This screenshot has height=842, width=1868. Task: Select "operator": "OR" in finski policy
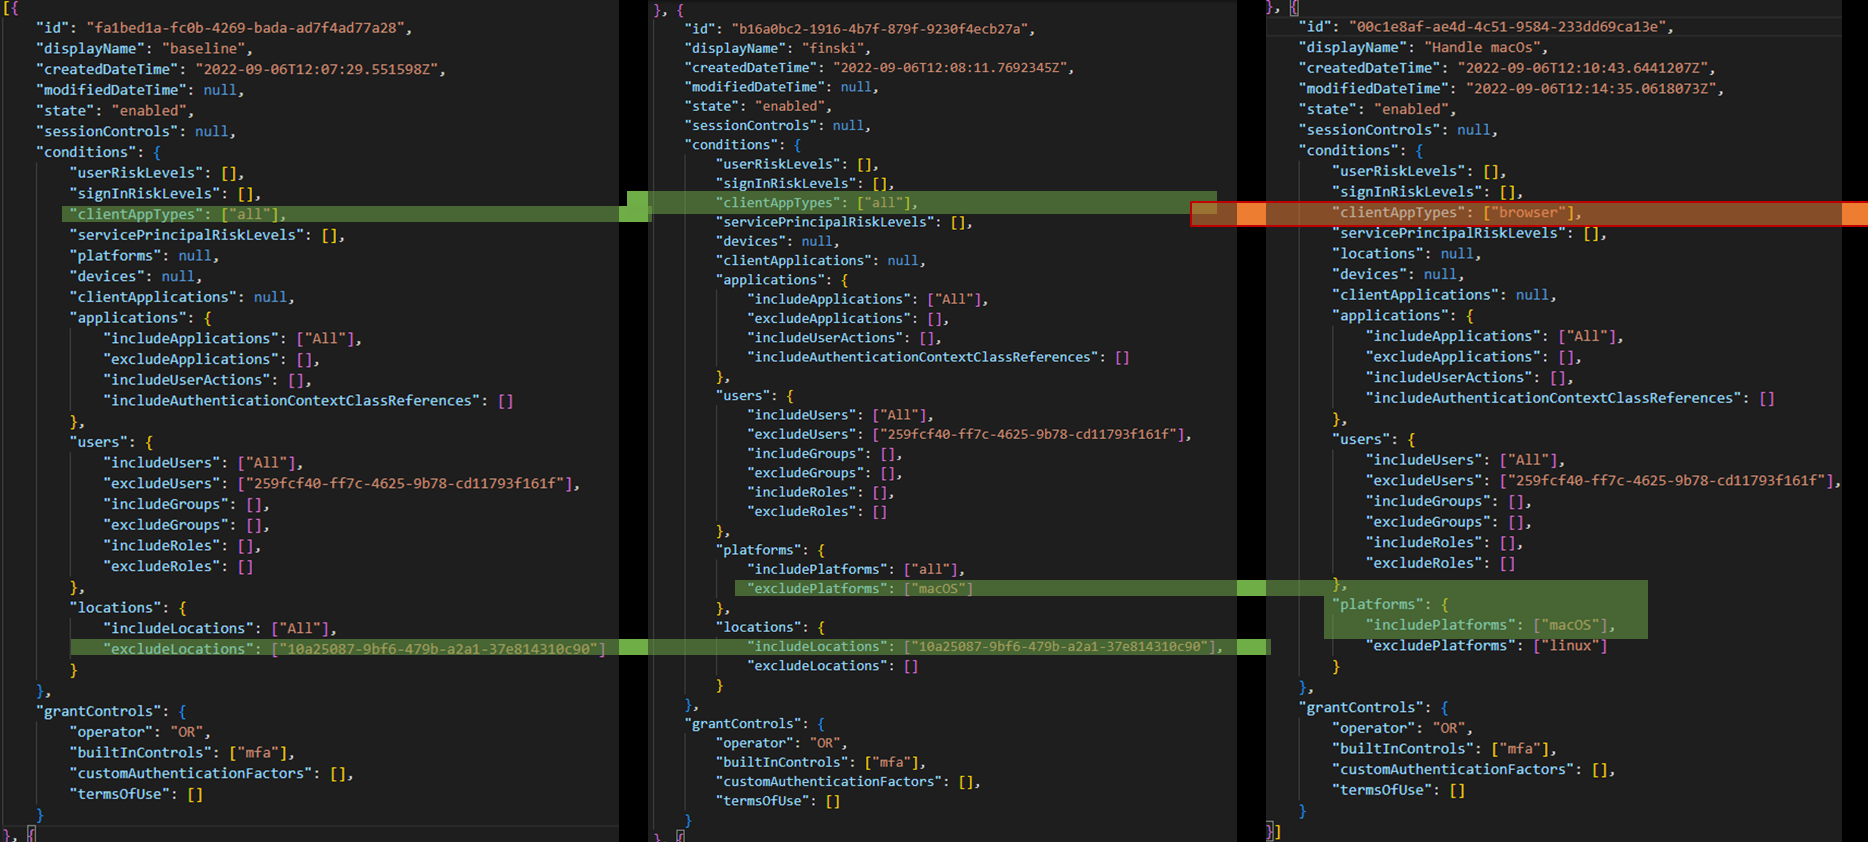(x=782, y=742)
